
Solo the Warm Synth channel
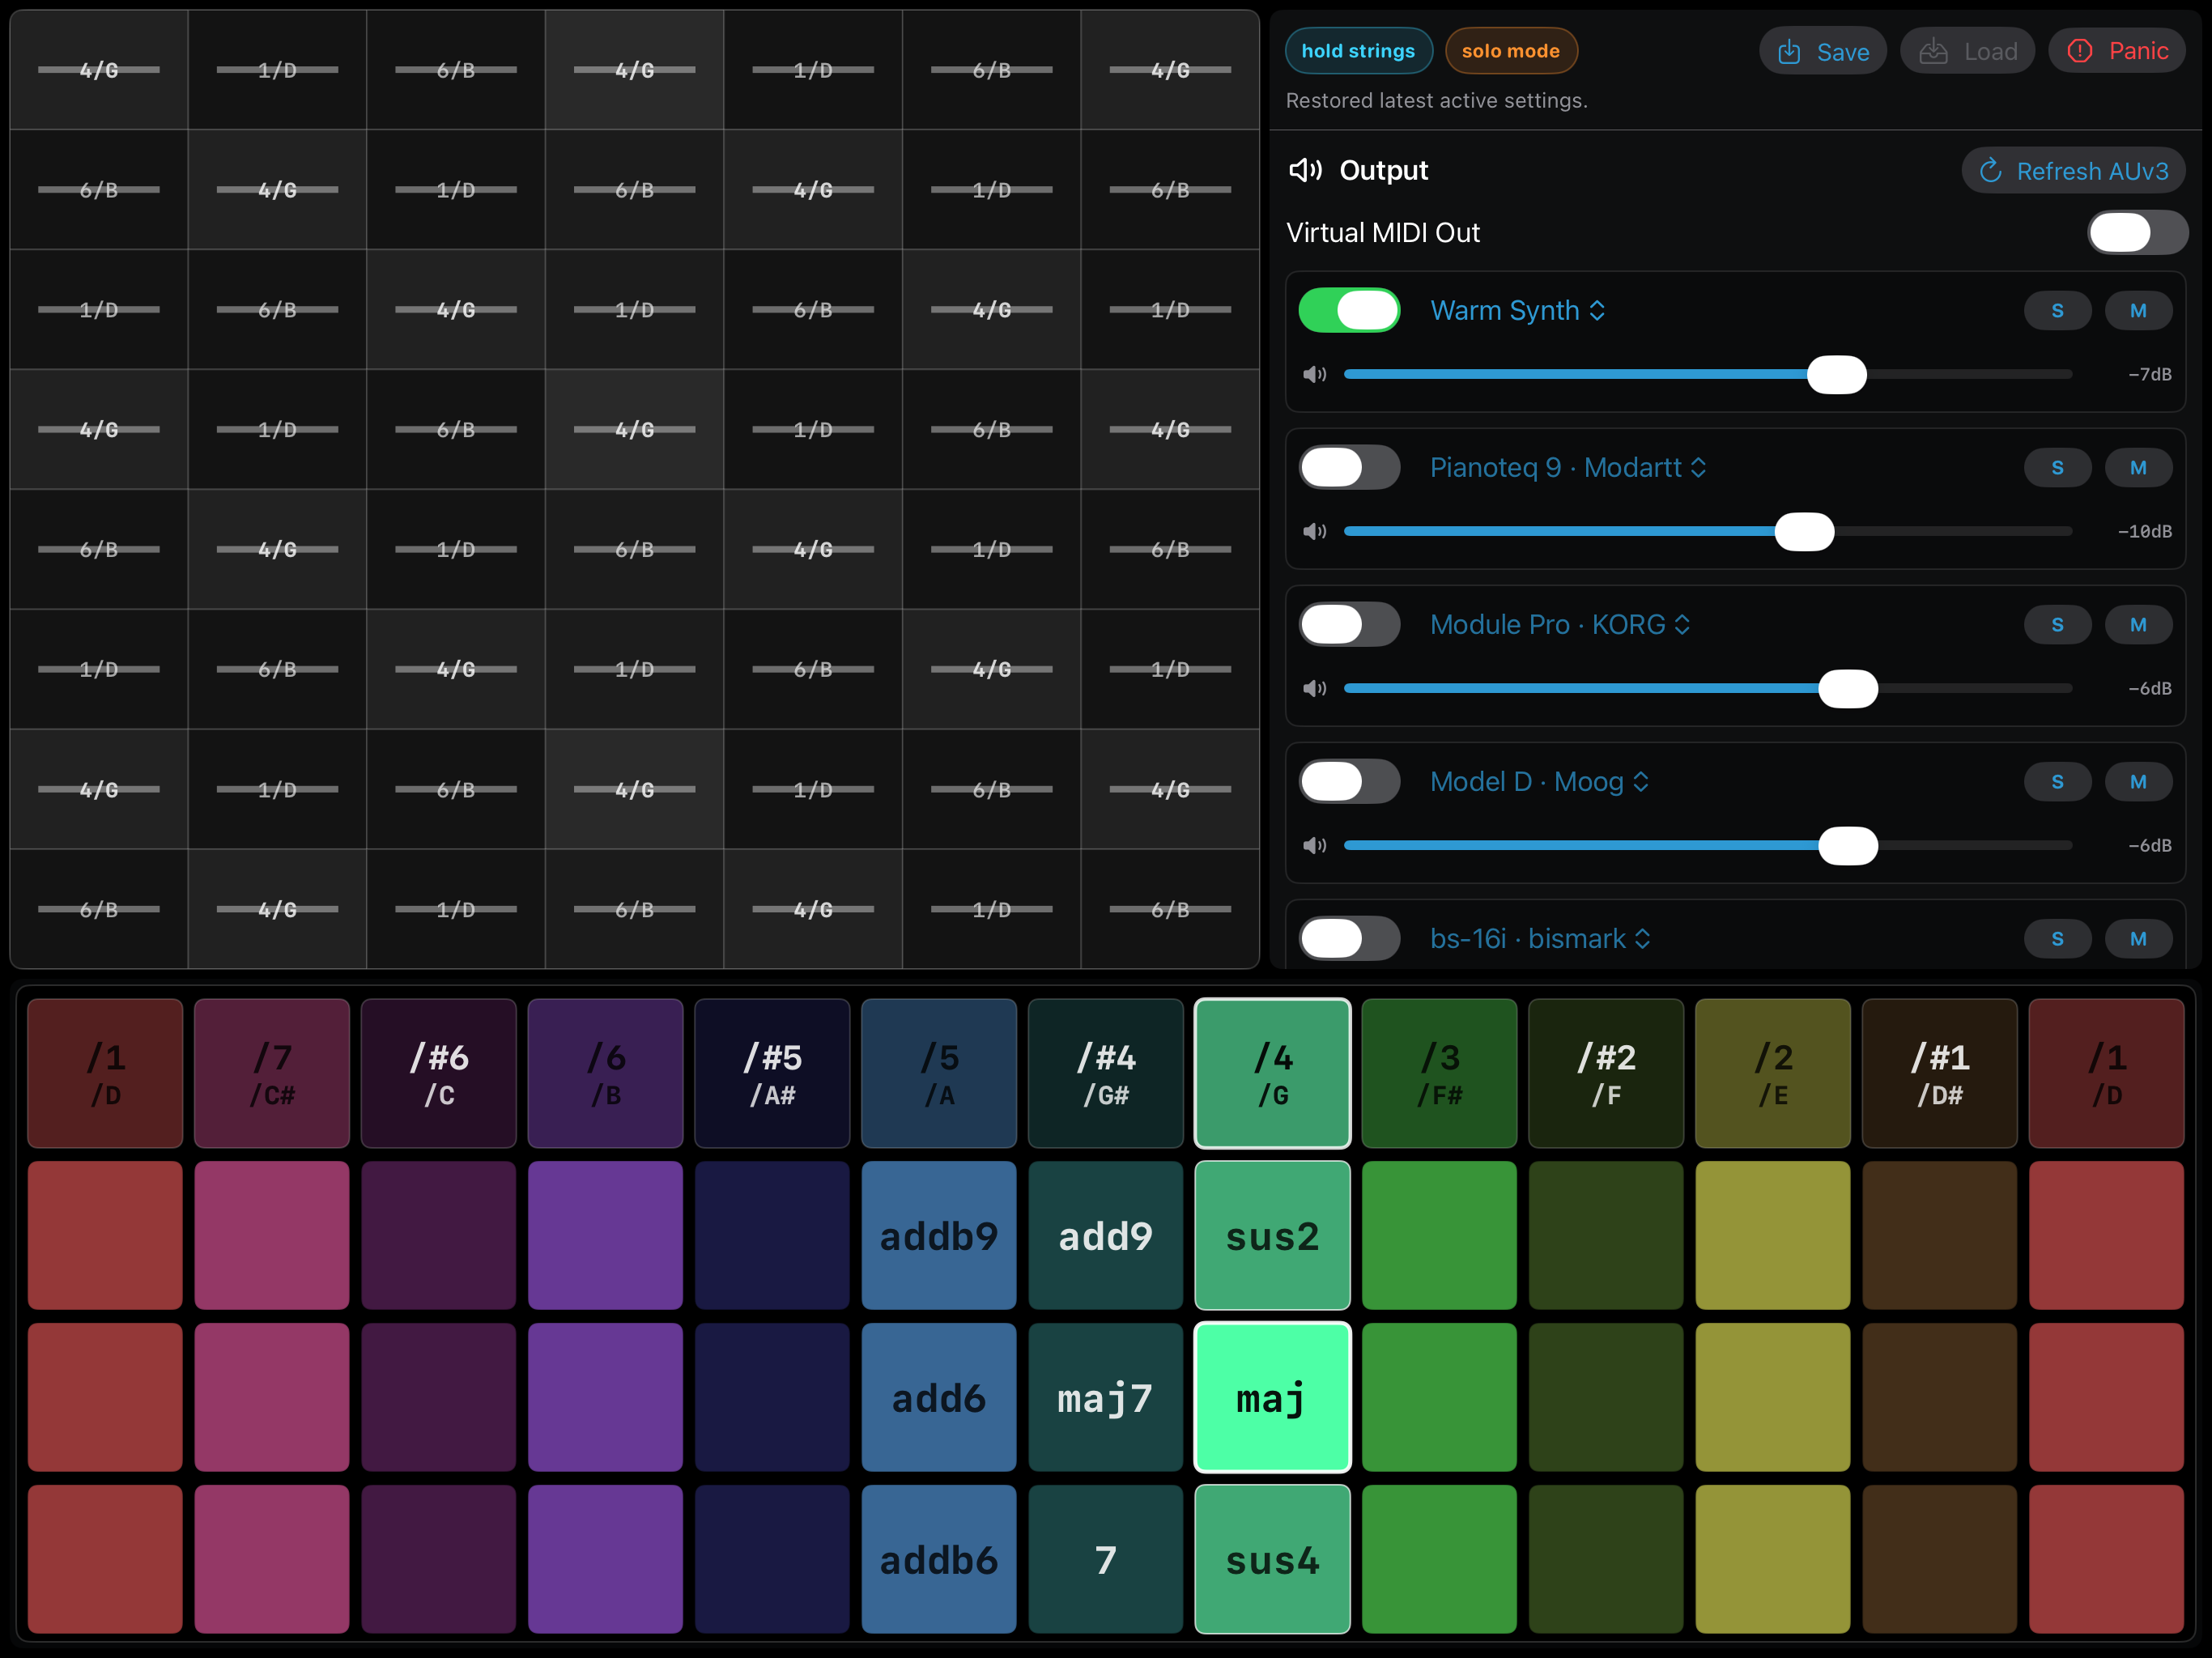2057,311
